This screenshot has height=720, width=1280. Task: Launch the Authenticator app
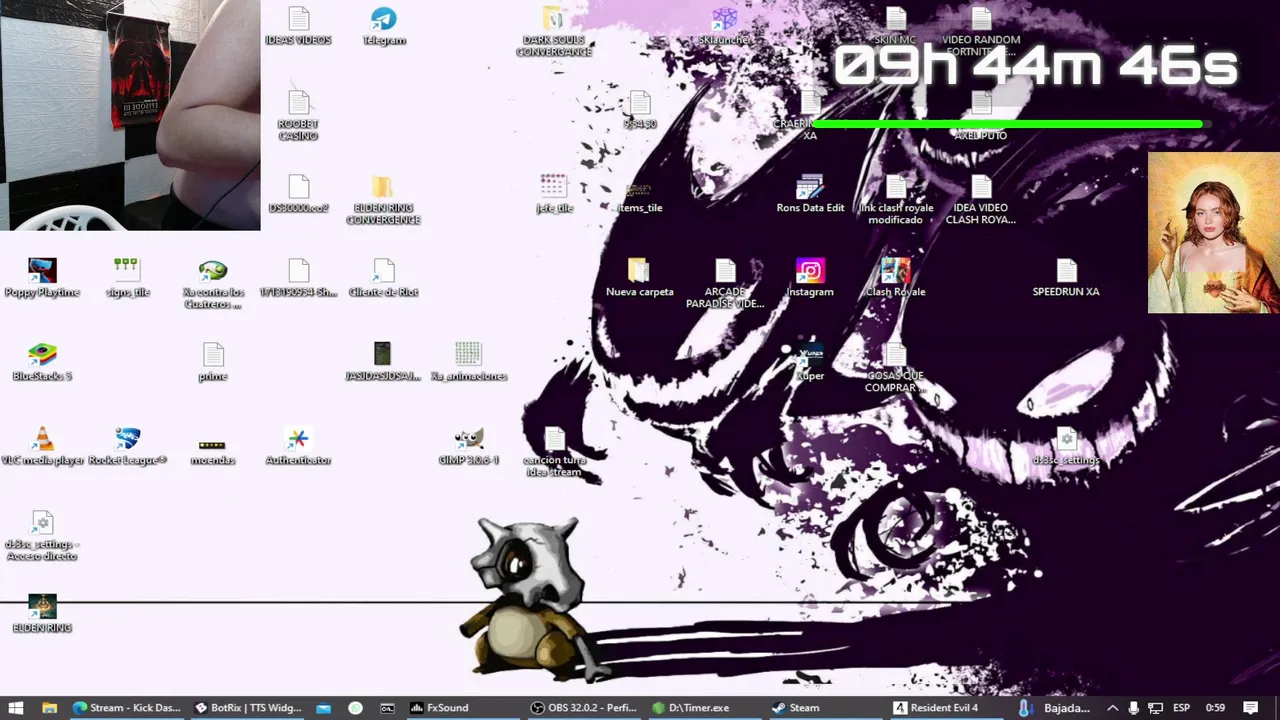[298, 446]
